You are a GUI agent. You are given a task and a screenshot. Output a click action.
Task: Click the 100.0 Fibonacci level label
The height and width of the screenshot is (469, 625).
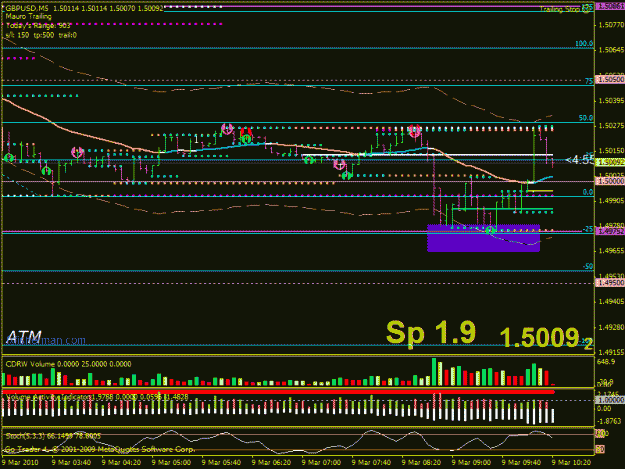tap(584, 43)
